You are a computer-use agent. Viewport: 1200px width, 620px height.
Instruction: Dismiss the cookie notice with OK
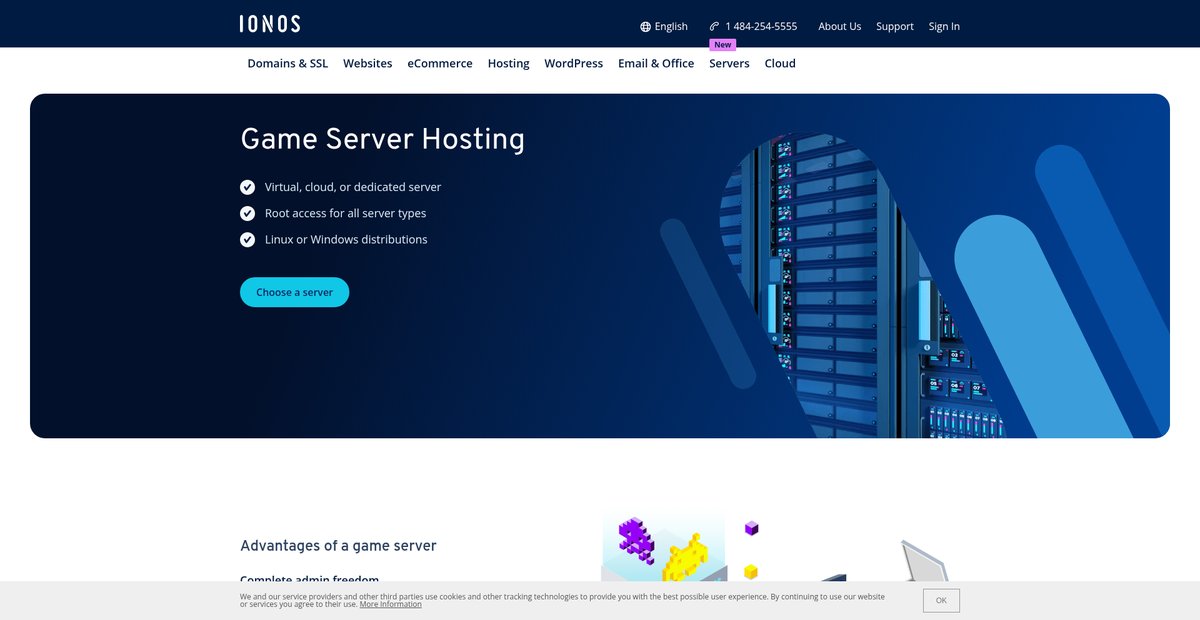[x=941, y=600]
